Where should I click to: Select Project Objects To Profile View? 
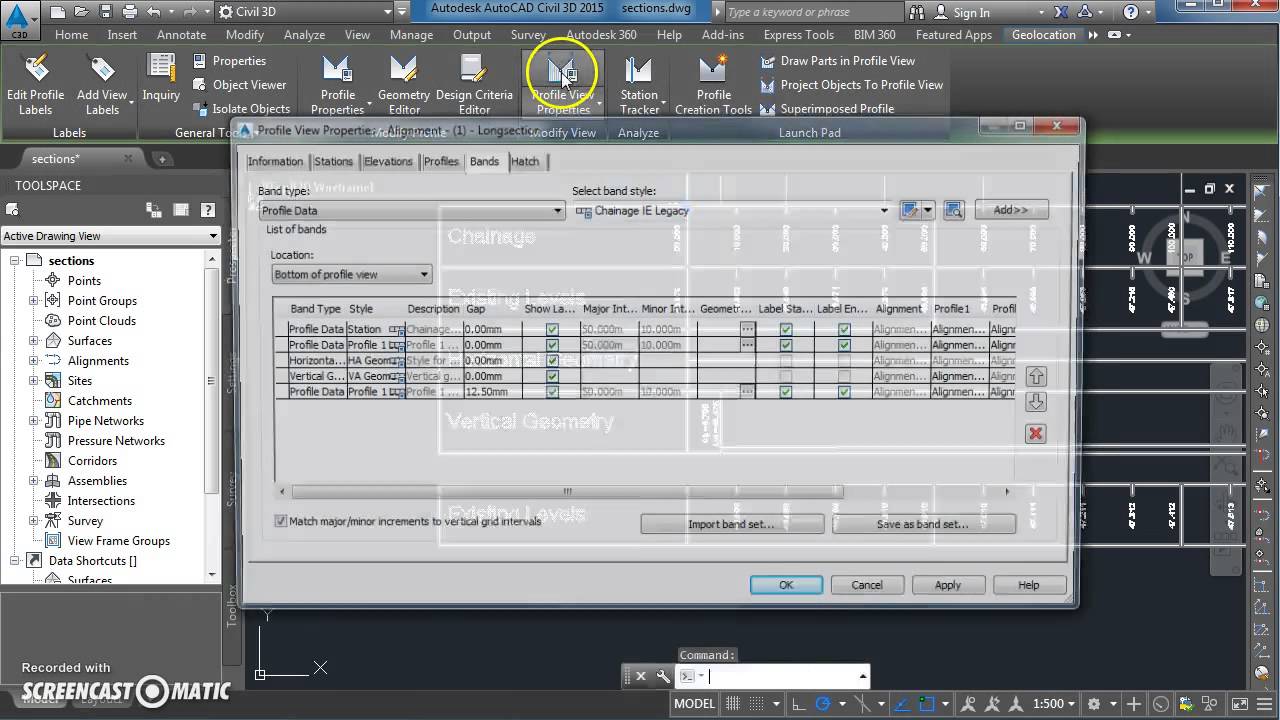[x=852, y=85]
